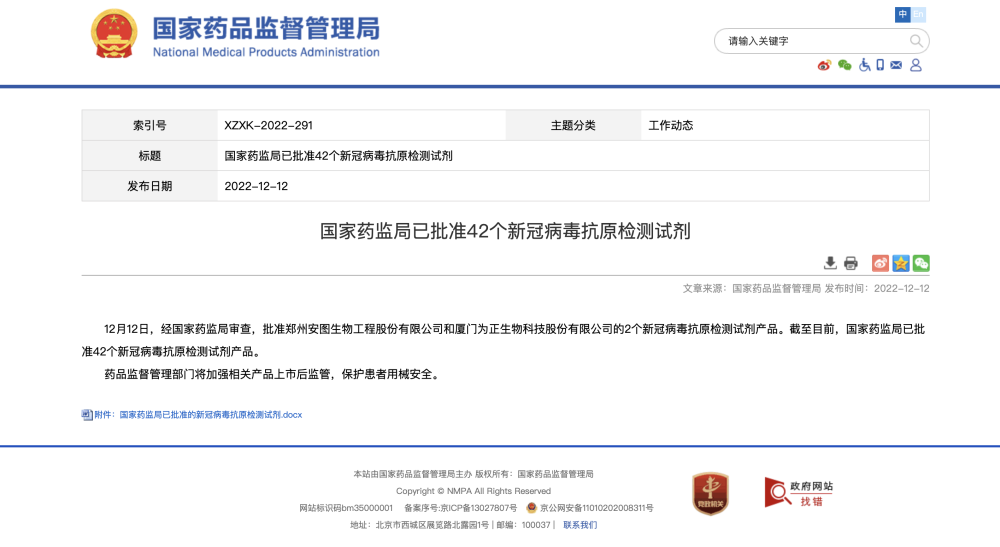Share article via yellow star Qzone button

pos(901,263)
